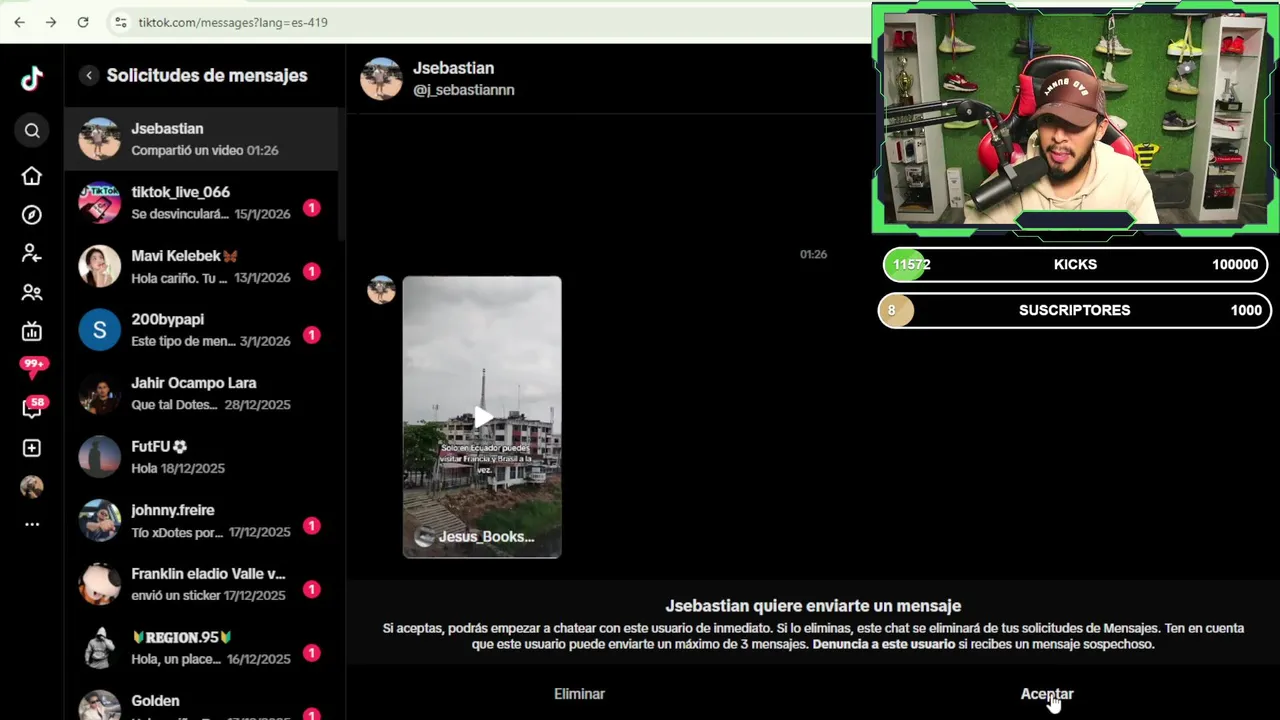Click the TikTok logo icon

[32, 79]
